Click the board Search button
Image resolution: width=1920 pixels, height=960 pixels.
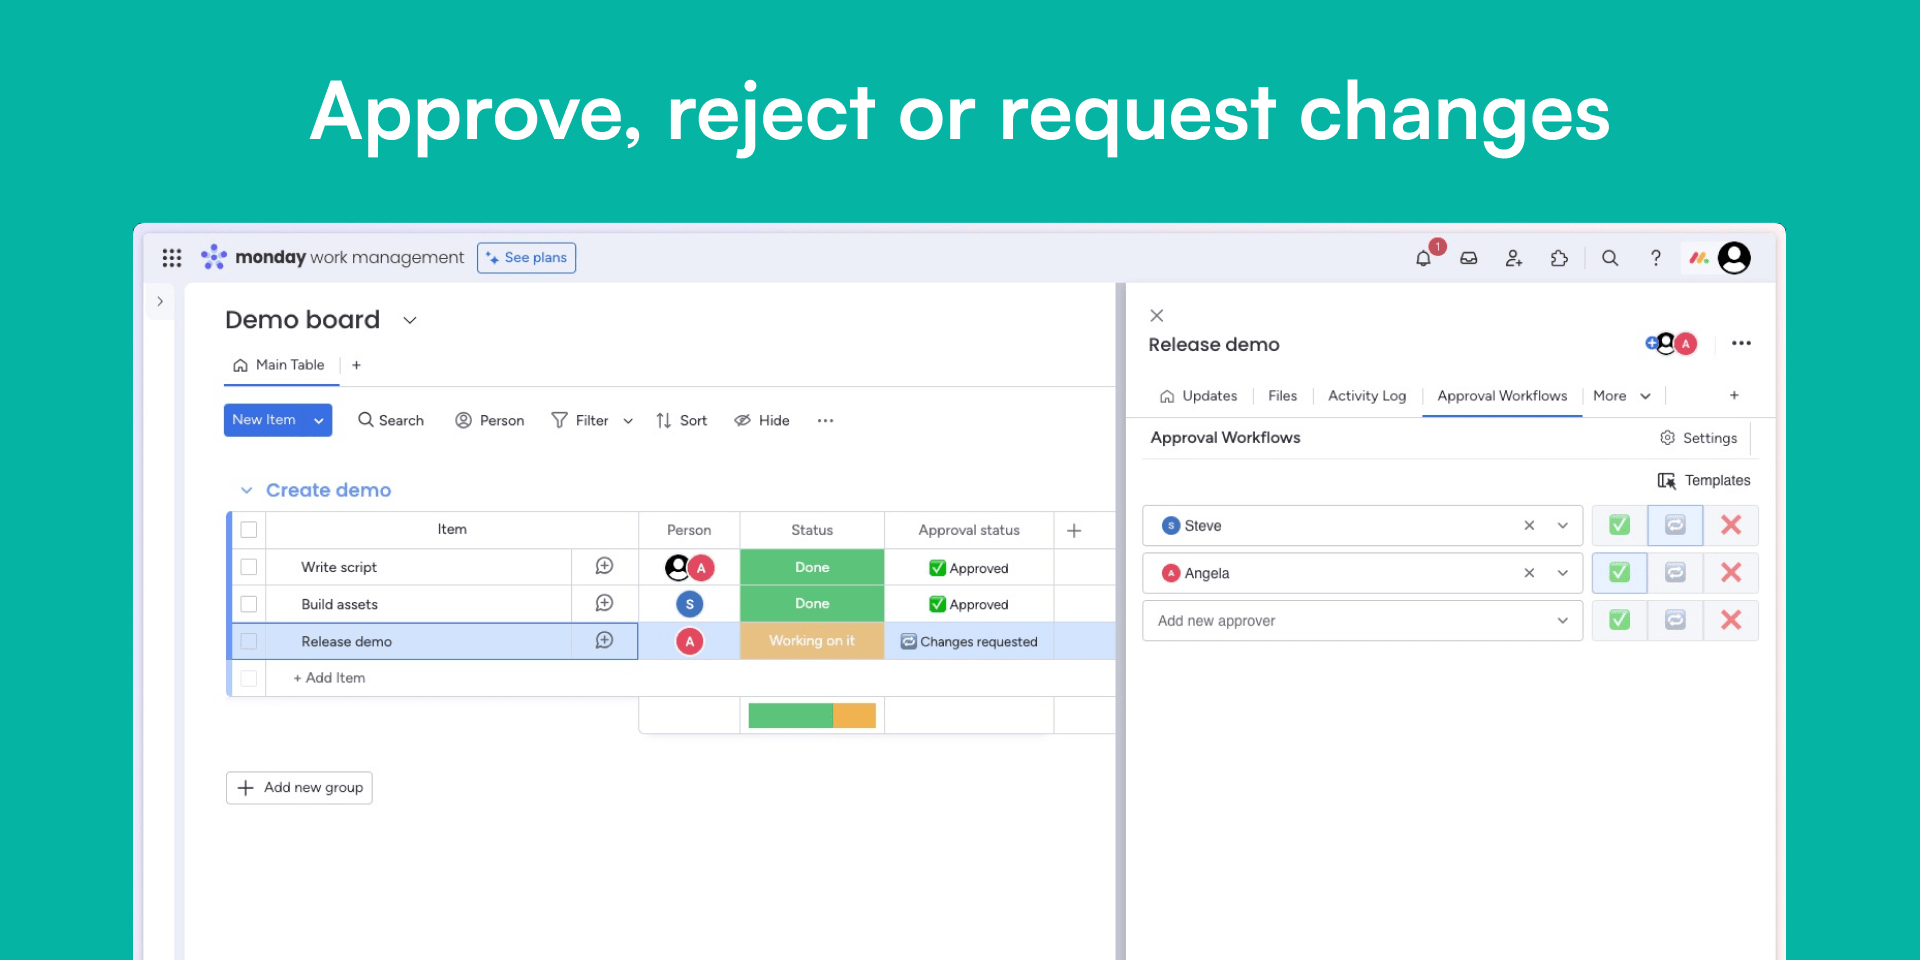click(x=391, y=420)
